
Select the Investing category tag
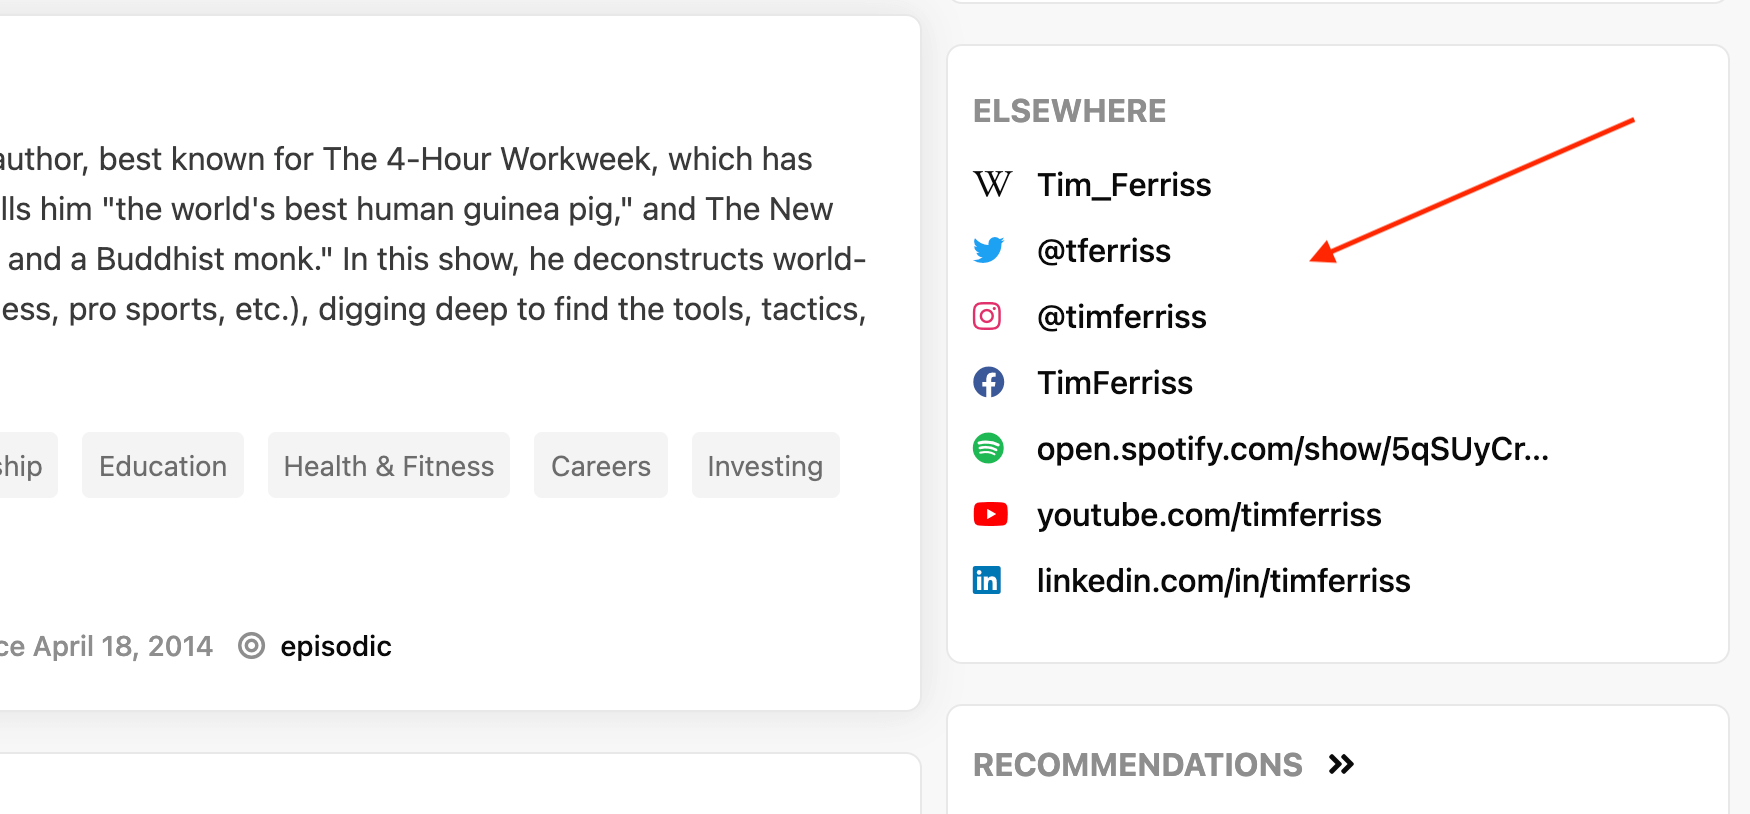(x=765, y=466)
